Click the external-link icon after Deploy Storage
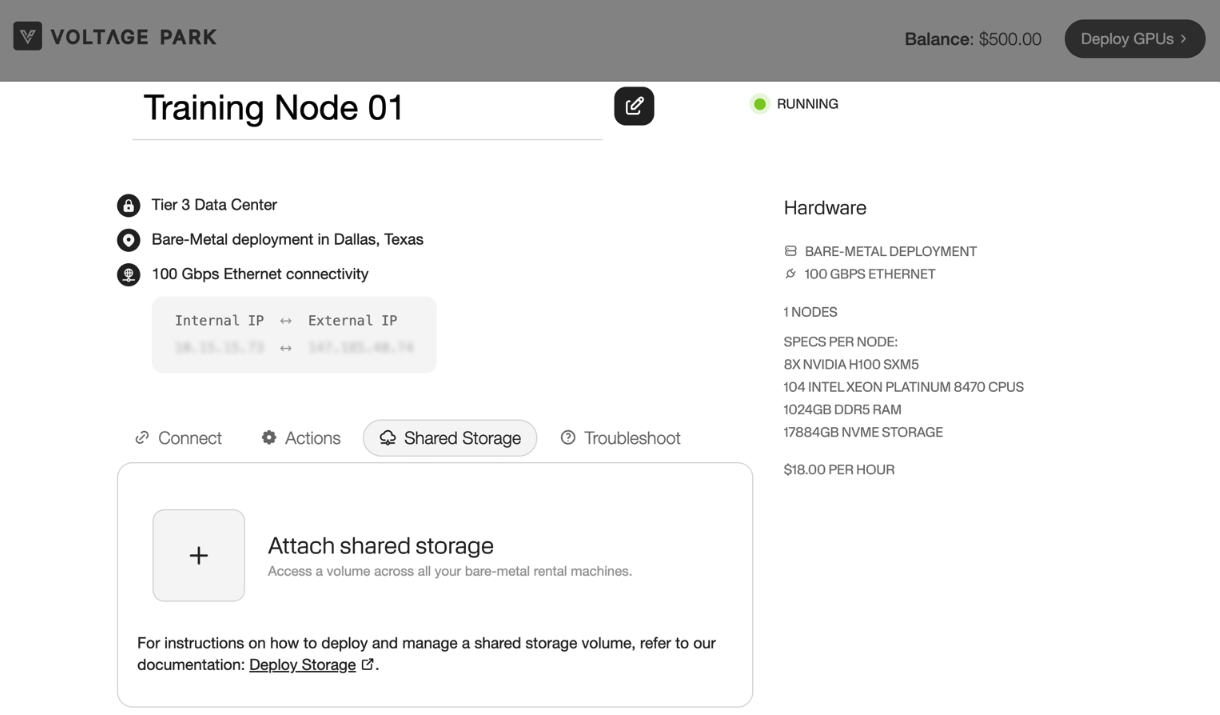The width and height of the screenshot is (1220, 715). (x=367, y=664)
